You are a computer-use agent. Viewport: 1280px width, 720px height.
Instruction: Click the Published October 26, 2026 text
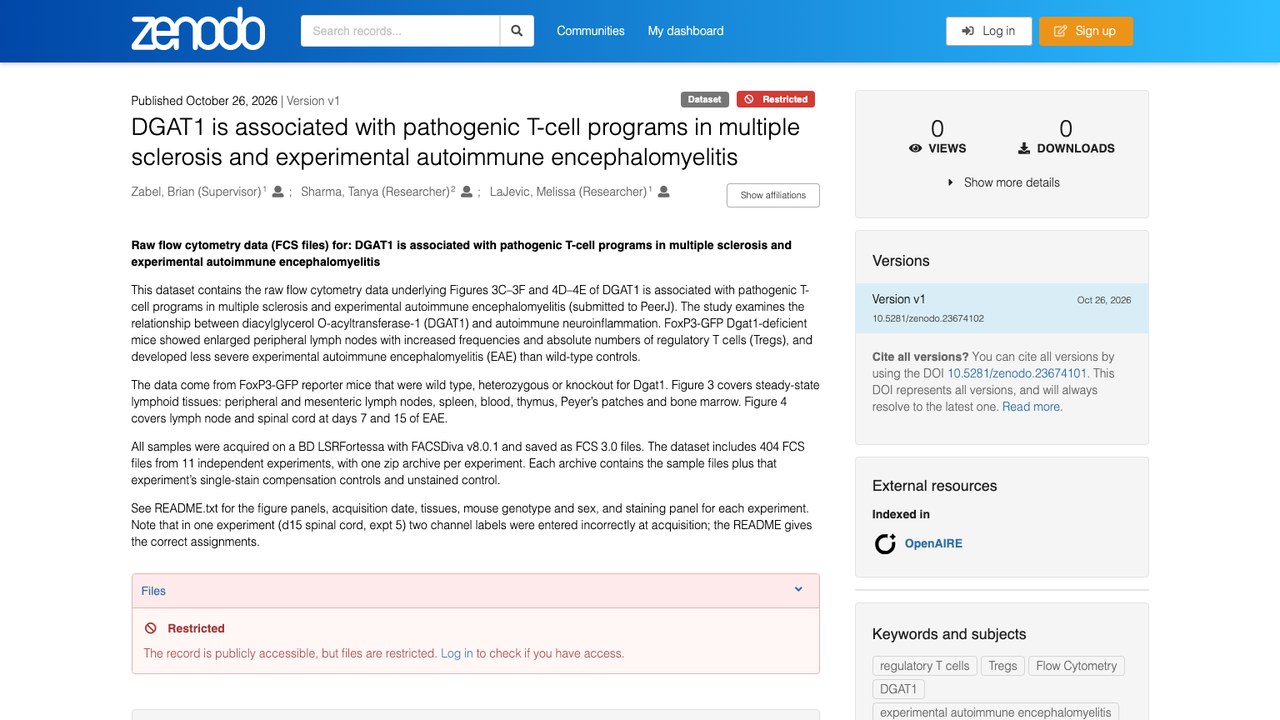pos(204,101)
